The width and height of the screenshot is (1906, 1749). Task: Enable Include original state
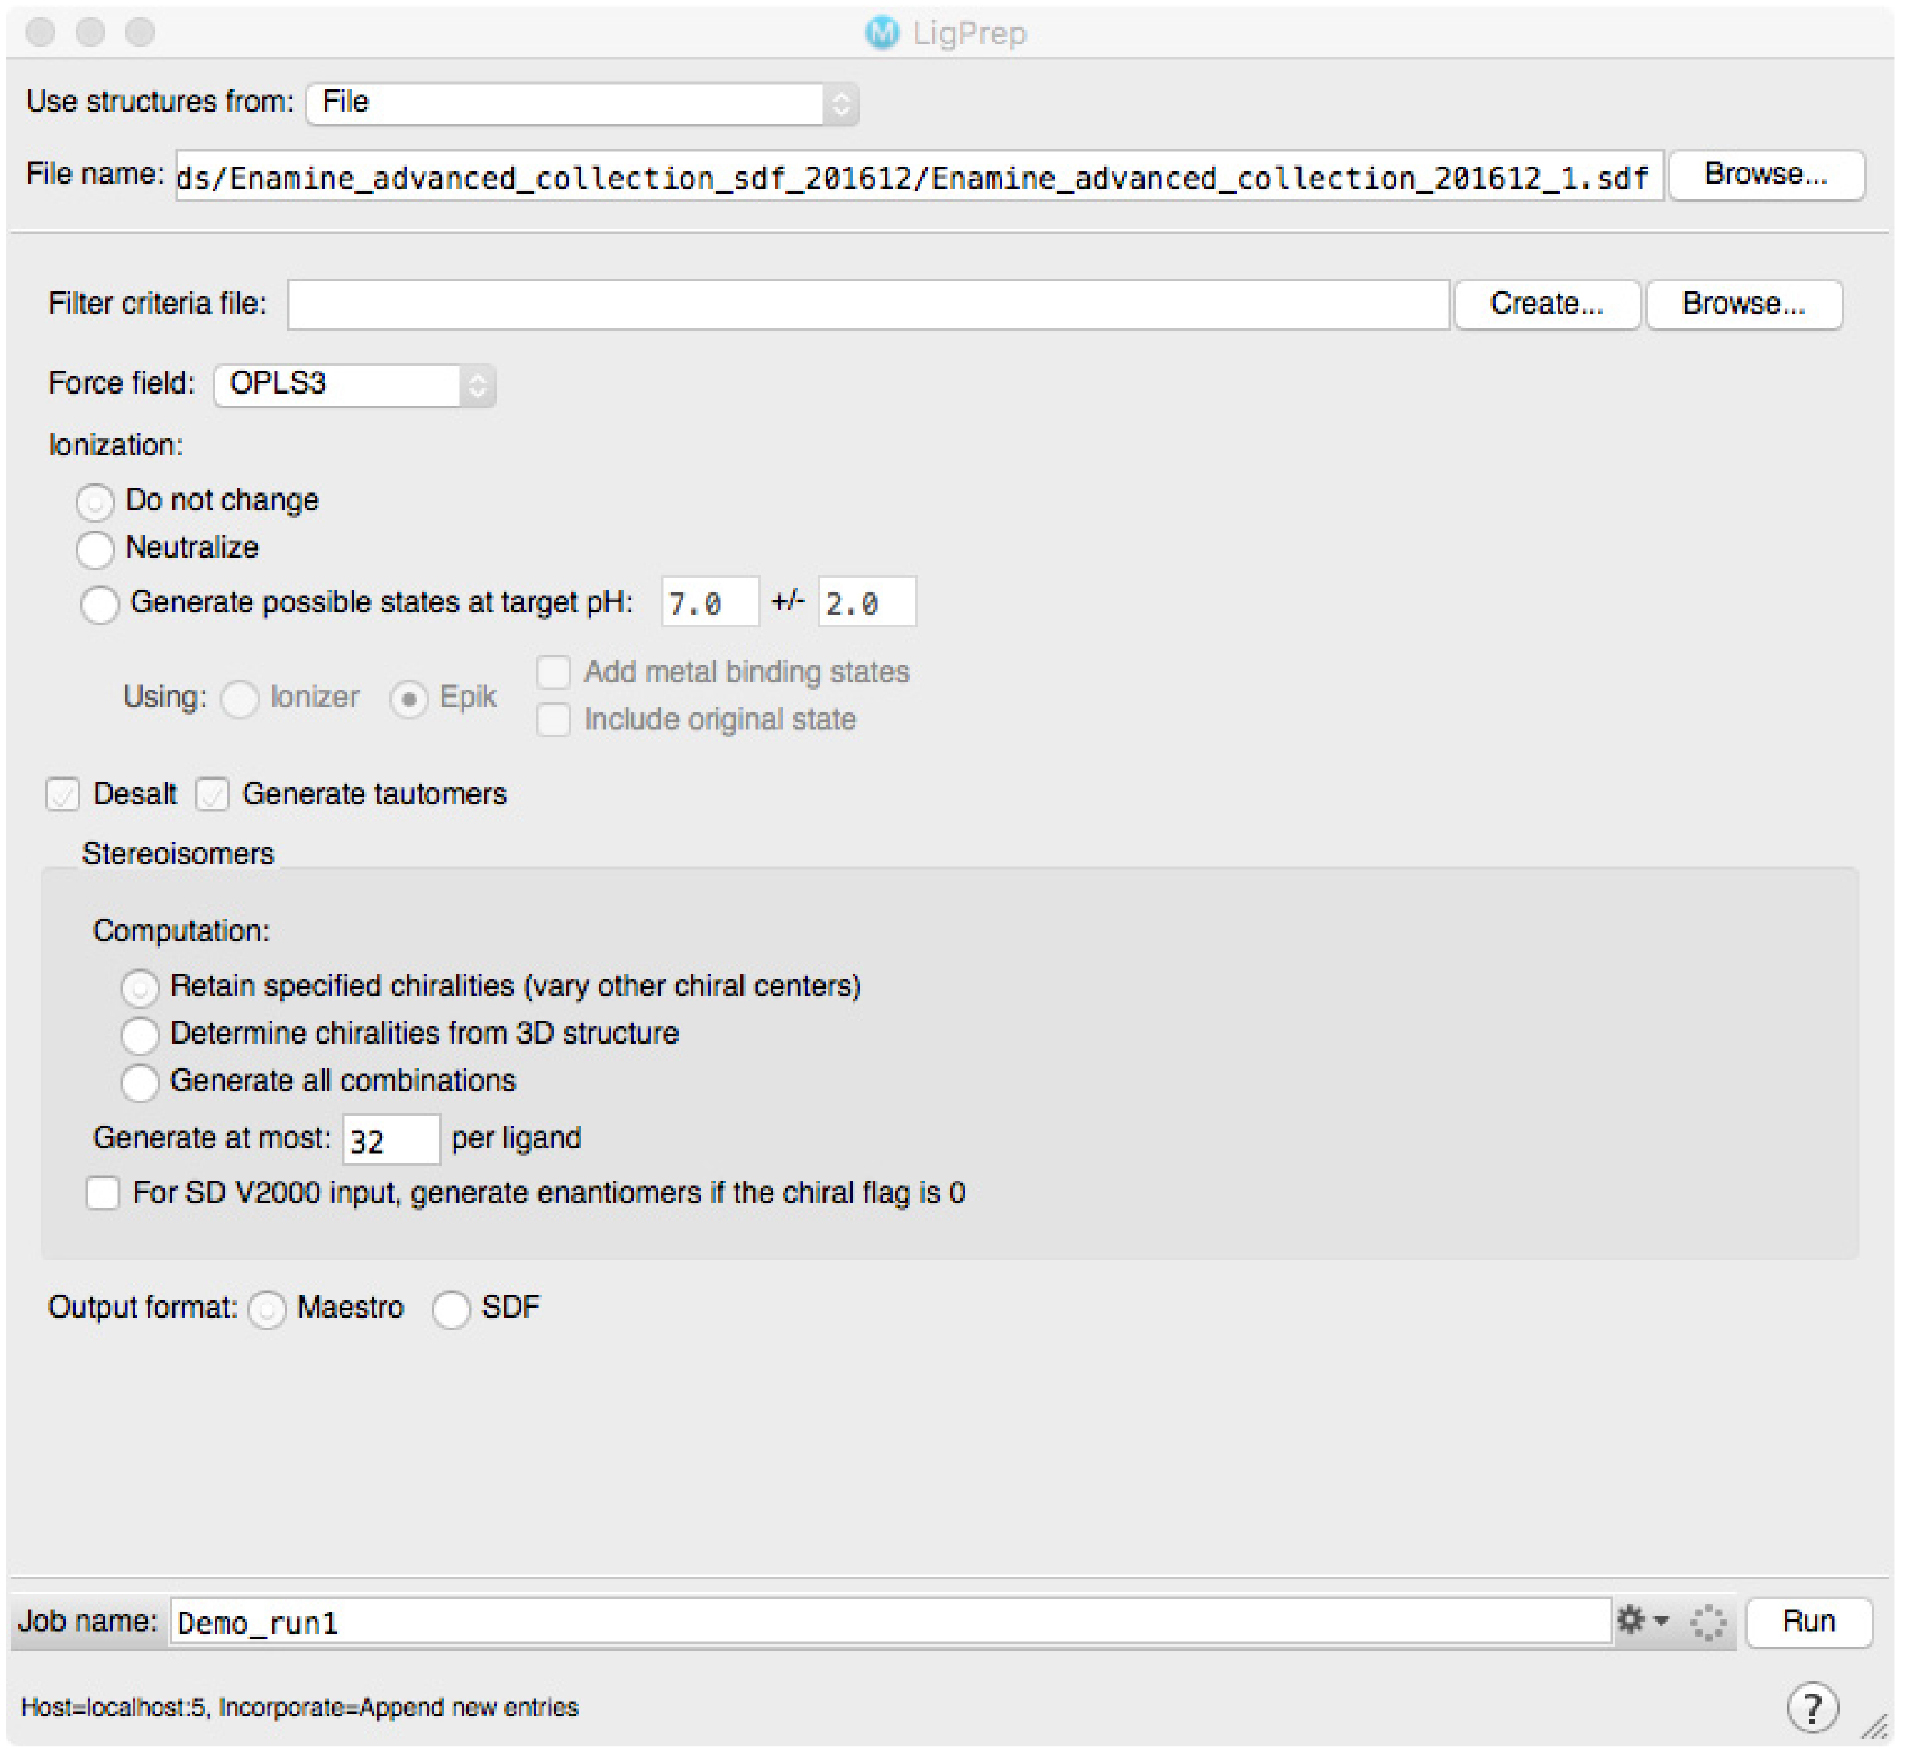[553, 719]
